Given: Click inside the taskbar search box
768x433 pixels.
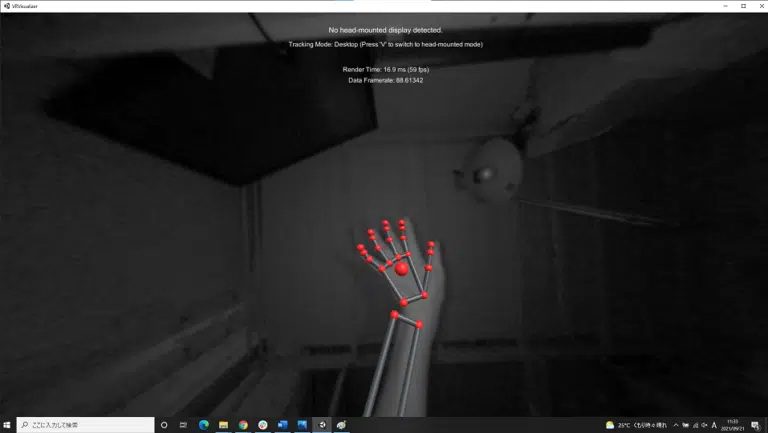Looking at the screenshot, I should [x=88, y=425].
